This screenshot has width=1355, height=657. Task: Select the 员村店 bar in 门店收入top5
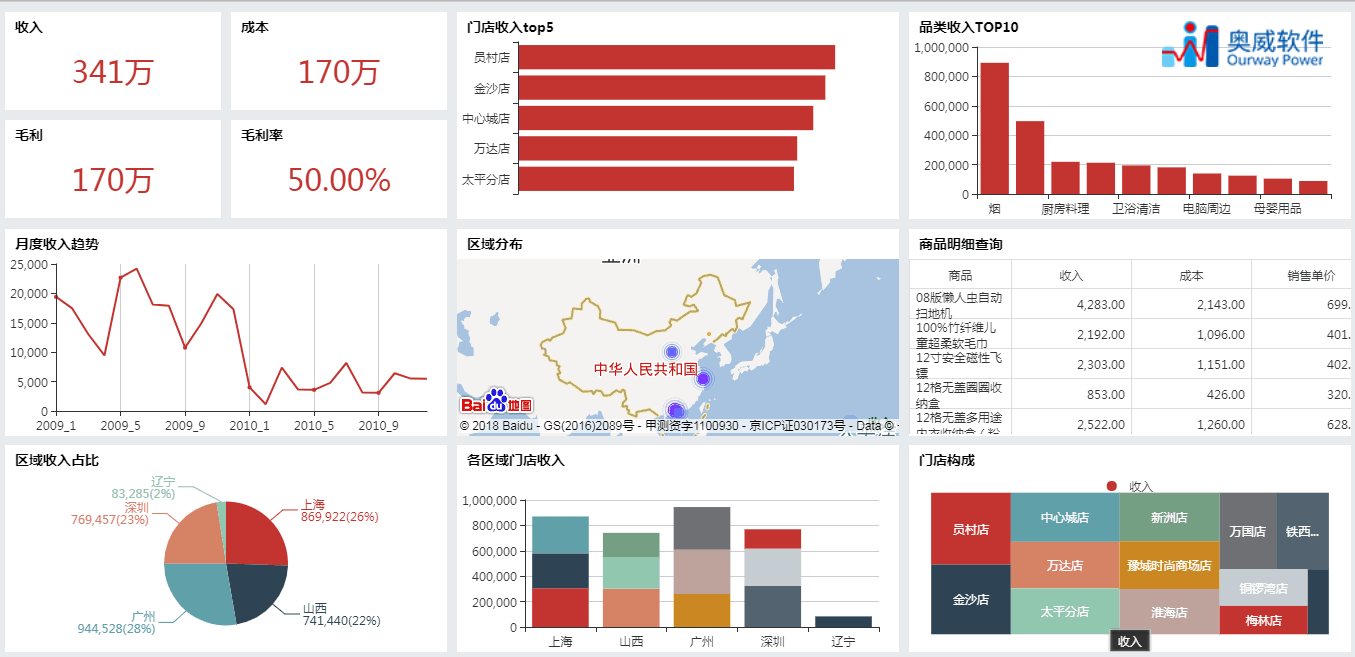click(677, 57)
